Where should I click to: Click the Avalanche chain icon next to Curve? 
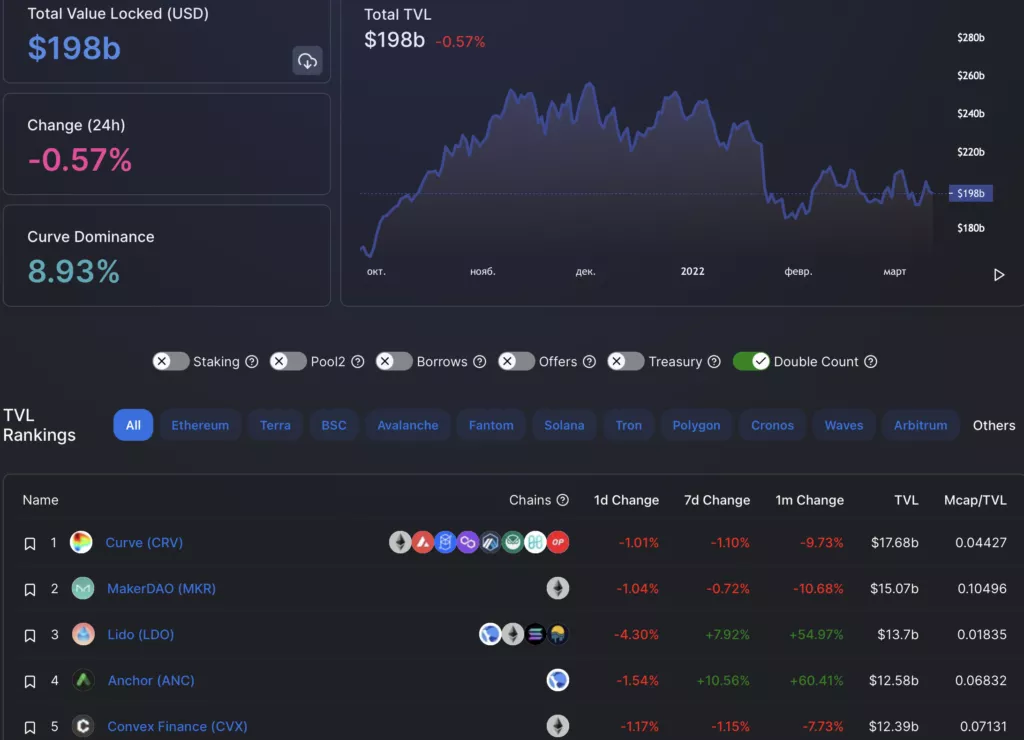(x=422, y=541)
